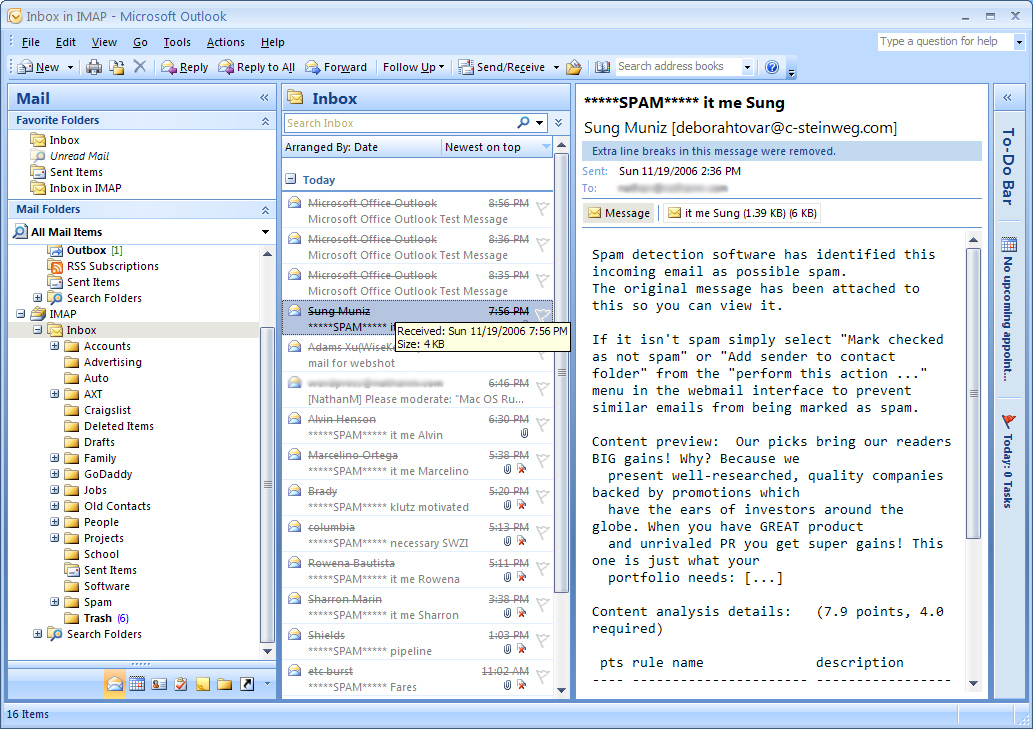This screenshot has height=729, width=1033.
Task: Click magnifier icon in Search Inbox
Action: 523,122
